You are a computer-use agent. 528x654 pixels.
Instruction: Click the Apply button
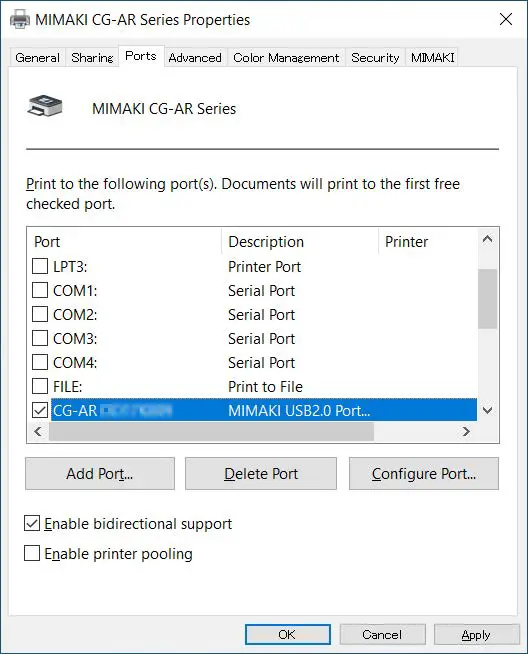tap(477, 634)
